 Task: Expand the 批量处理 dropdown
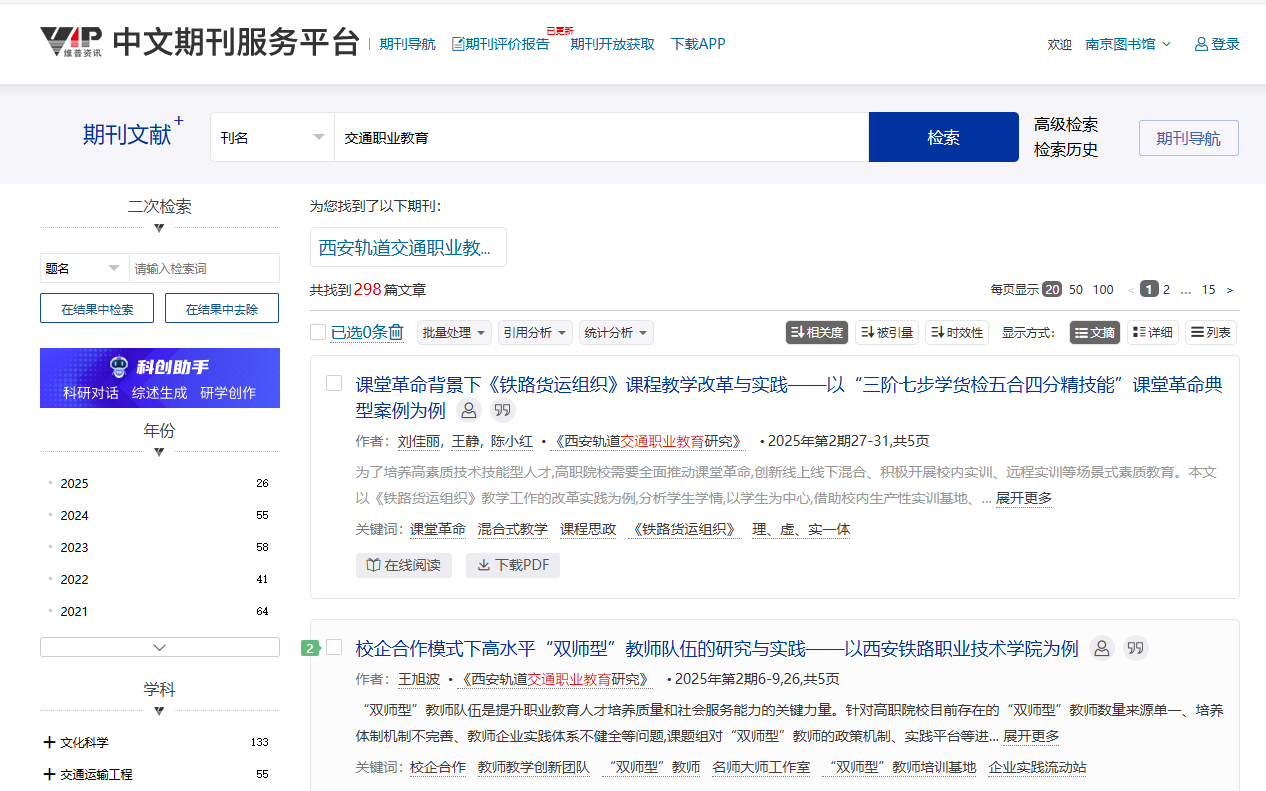(x=454, y=333)
